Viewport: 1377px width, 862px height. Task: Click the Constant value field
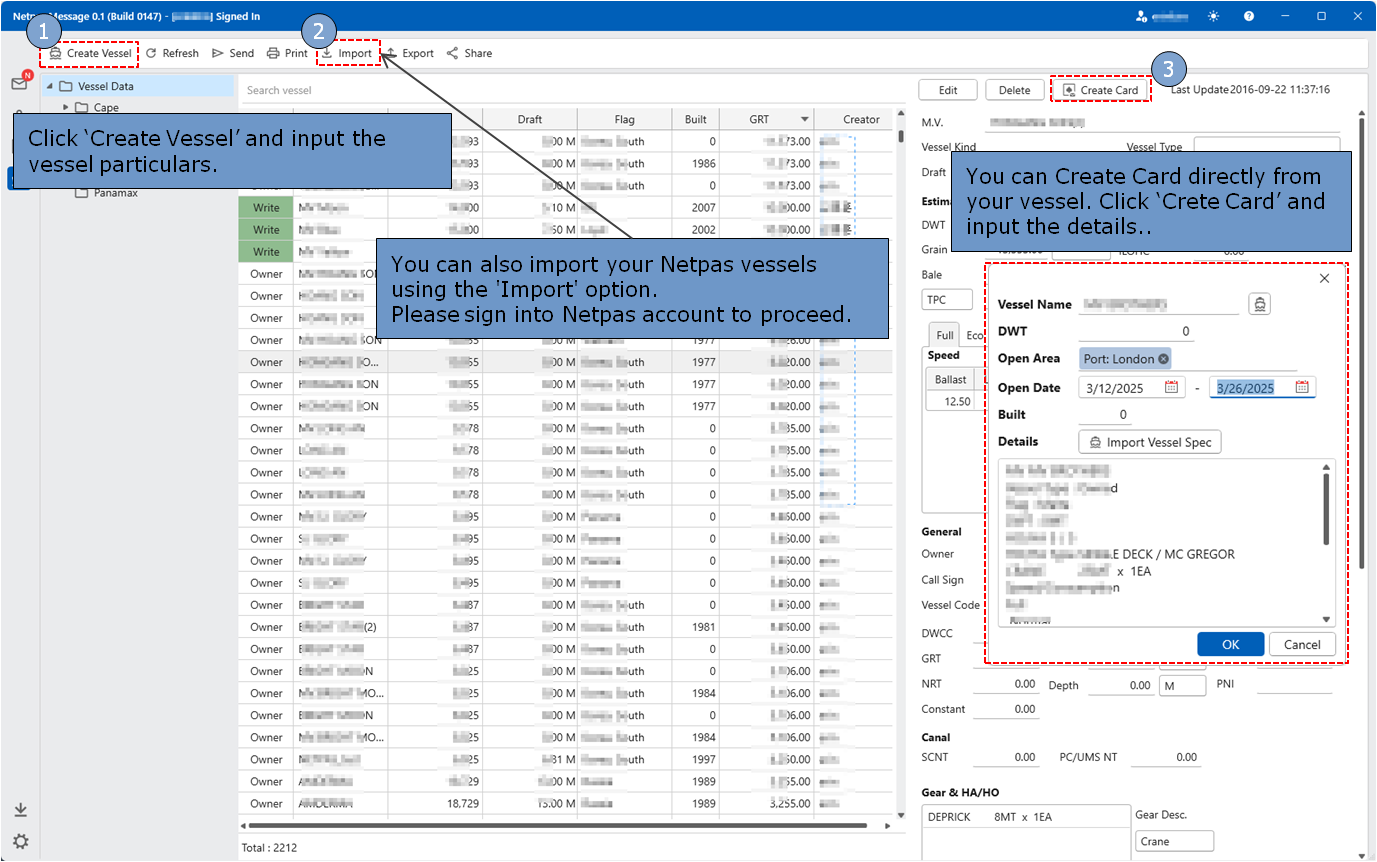tap(1005, 709)
